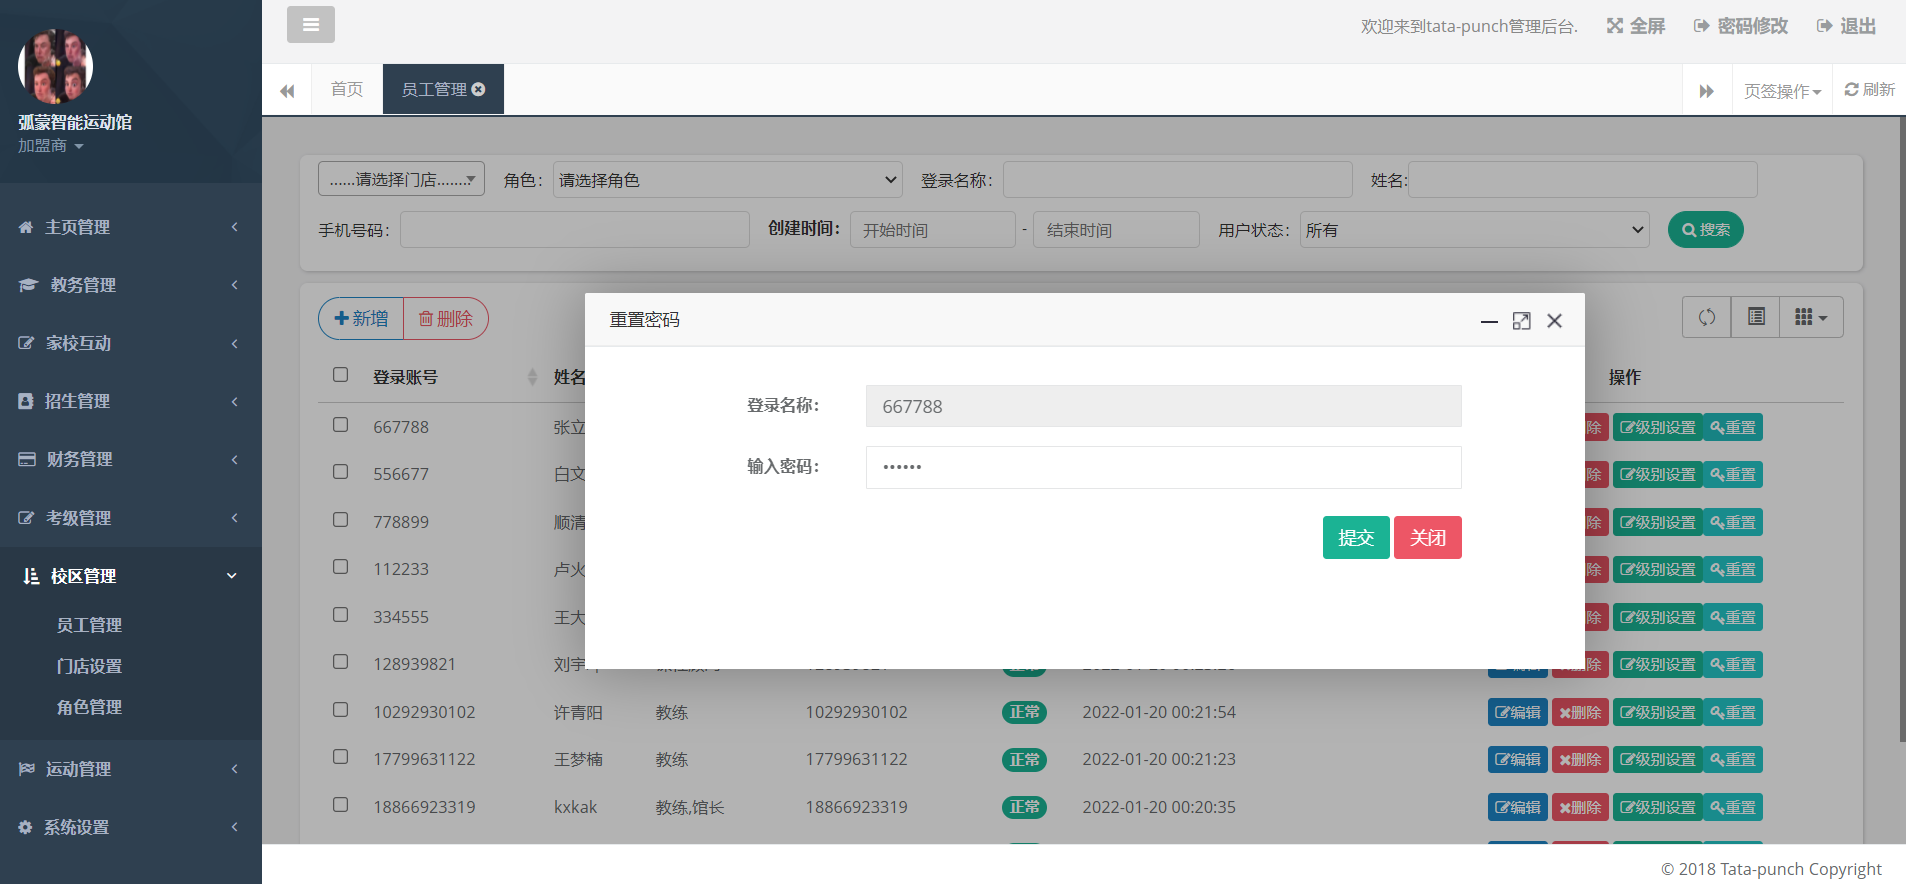Click the hamburger menu toggle icon

[310, 25]
